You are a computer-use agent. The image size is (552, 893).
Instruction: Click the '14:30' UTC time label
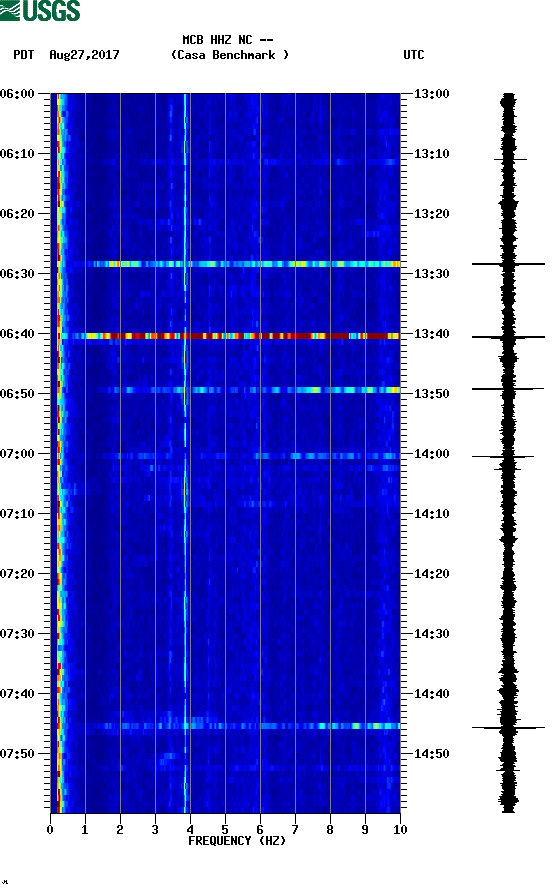pyautogui.click(x=431, y=634)
